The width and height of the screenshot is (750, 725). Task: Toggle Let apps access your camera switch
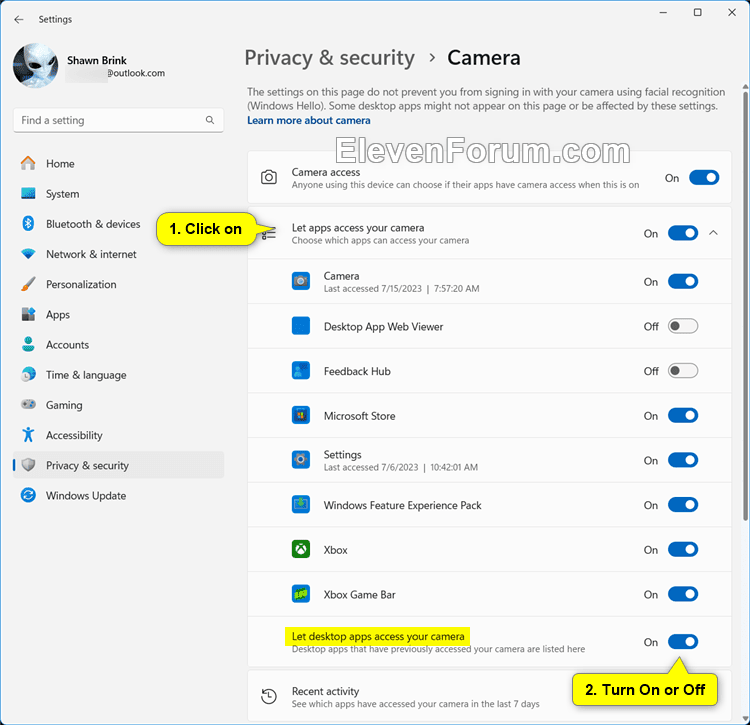(683, 233)
